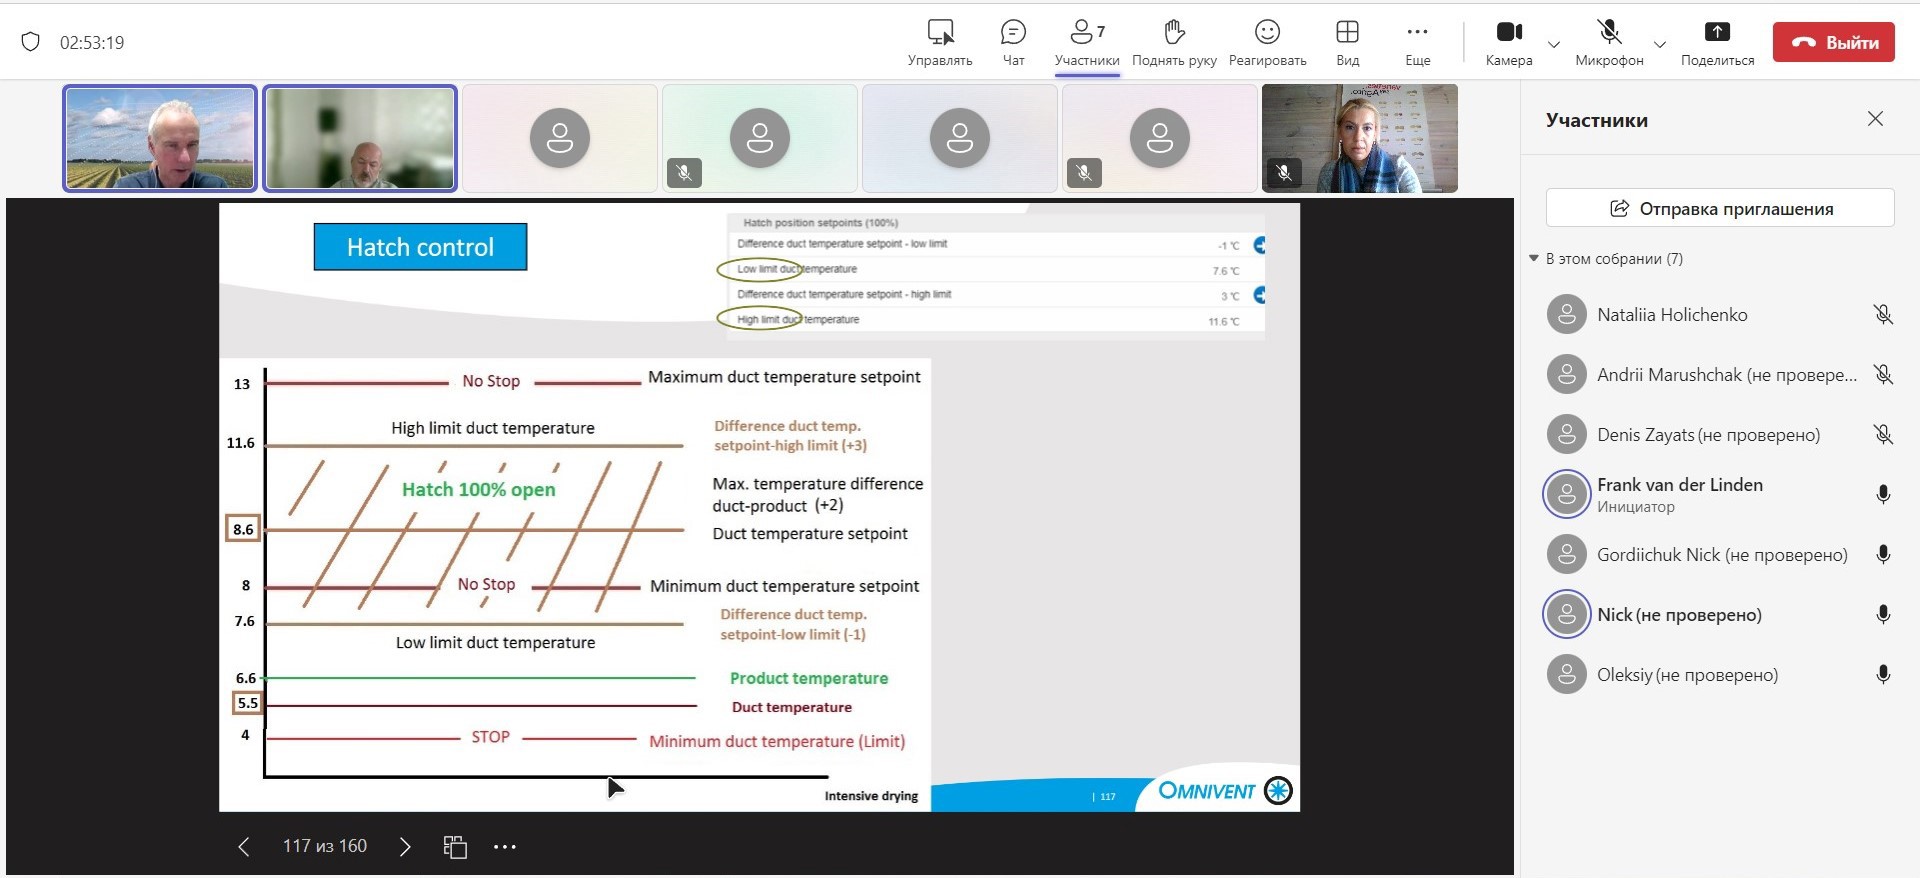This screenshot has width=1920, height=878.
Task: Select the woman's video thumbnail
Action: click(1359, 138)
